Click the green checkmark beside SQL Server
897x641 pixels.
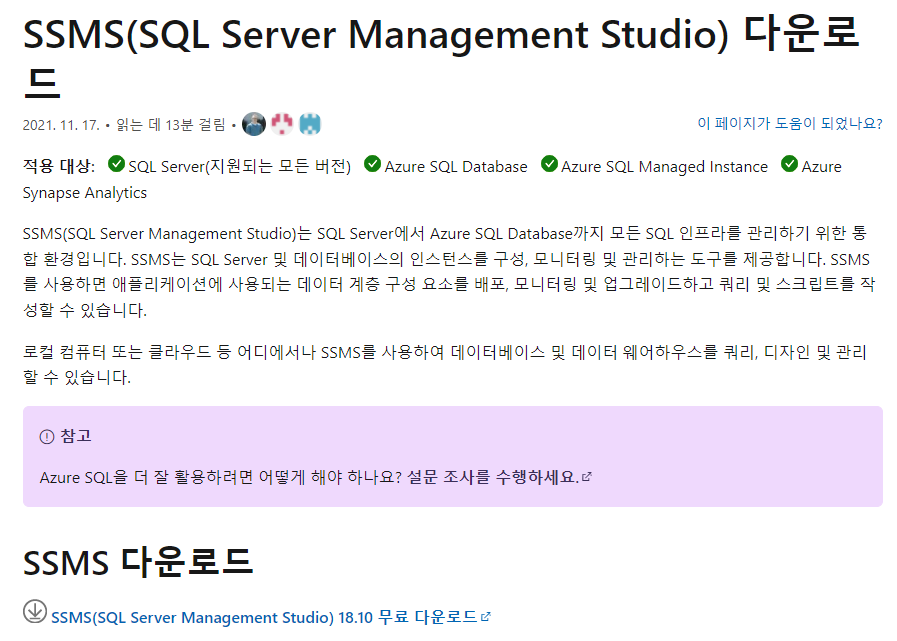116,164
